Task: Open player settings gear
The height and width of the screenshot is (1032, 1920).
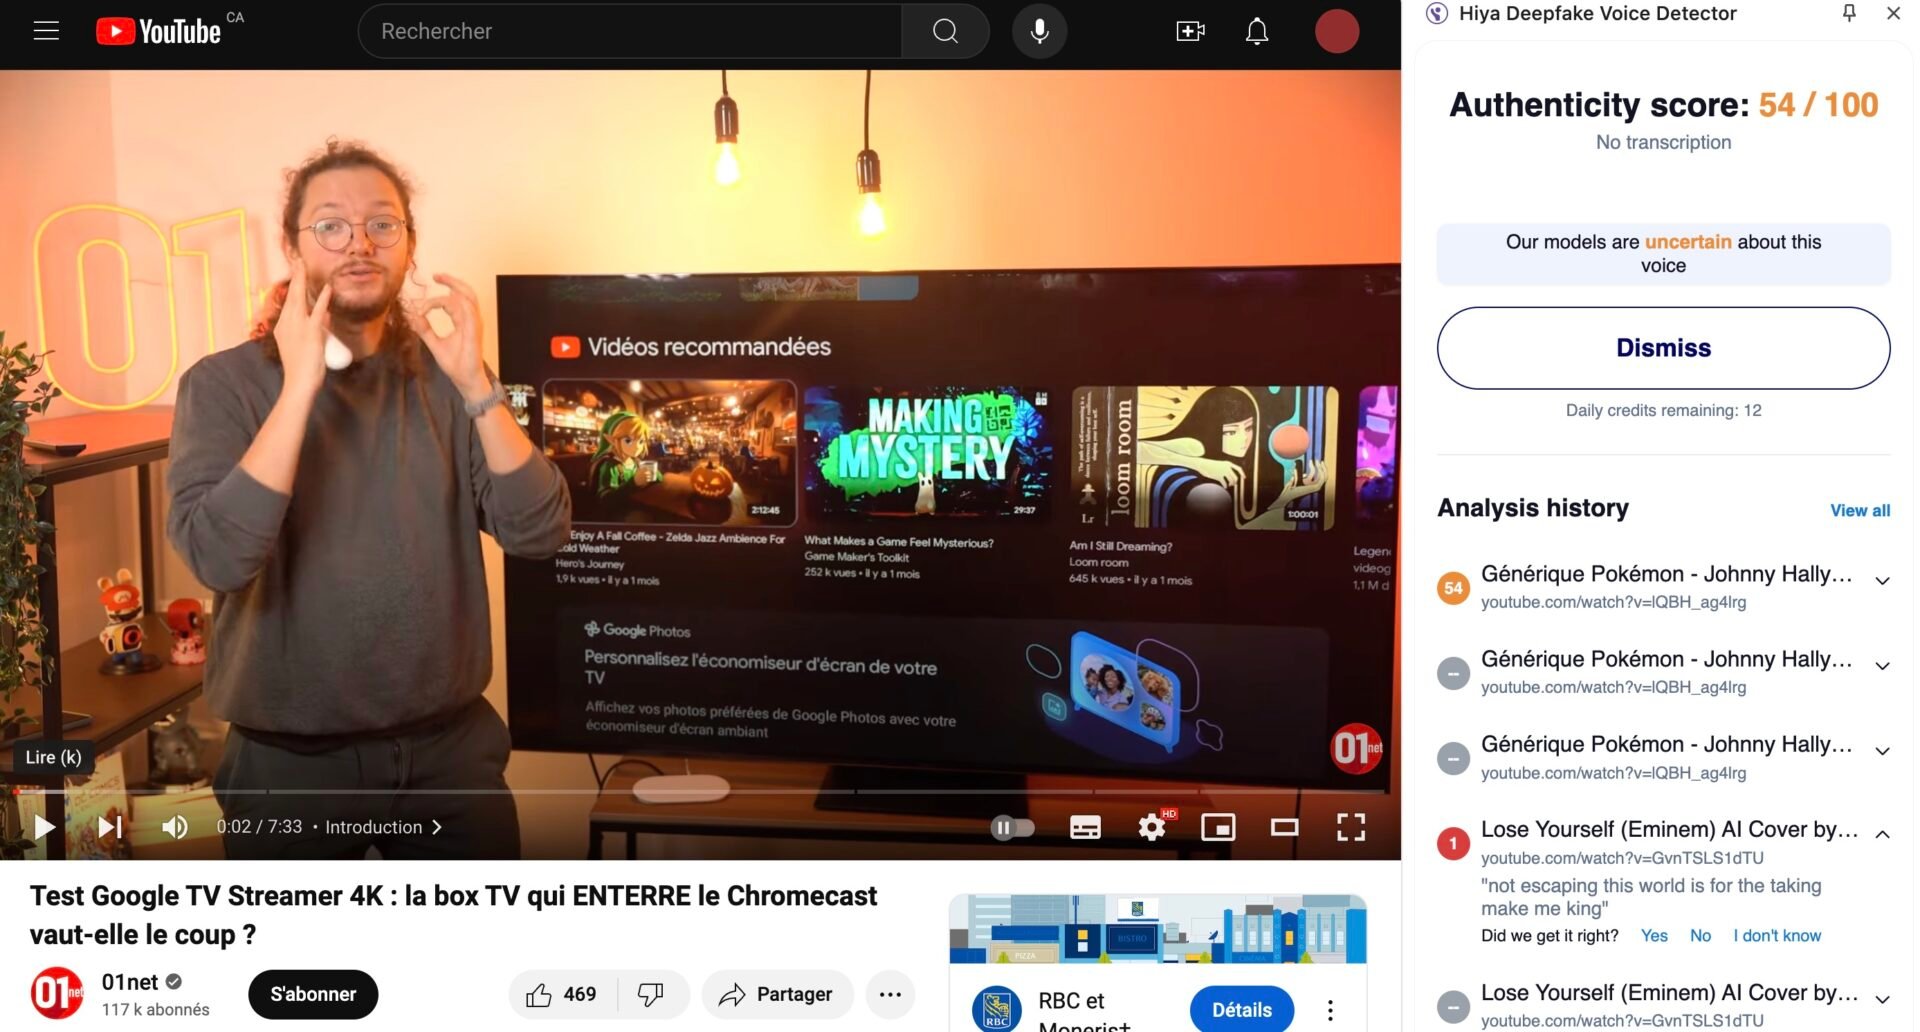Action: pyautogui.click(x=1152, y=827)
